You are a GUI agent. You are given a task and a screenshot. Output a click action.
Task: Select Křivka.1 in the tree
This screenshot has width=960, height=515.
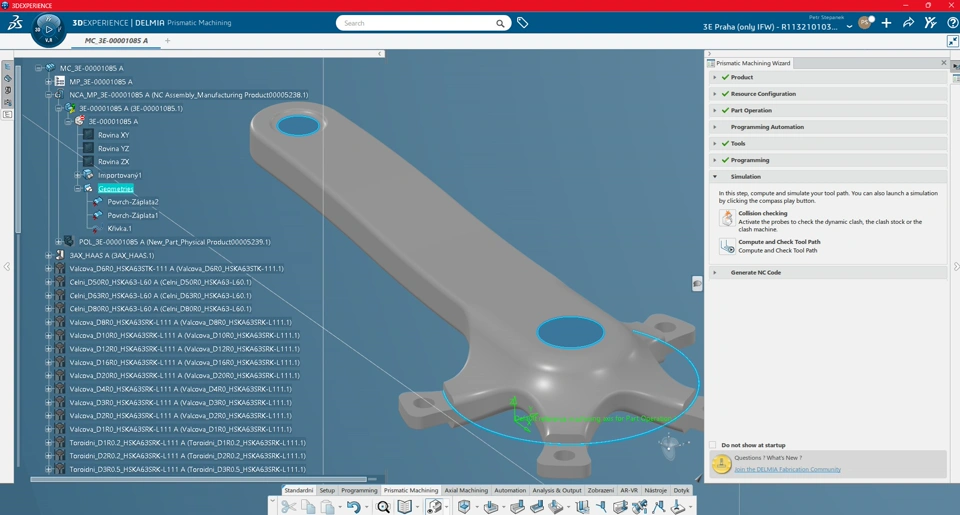119,228
